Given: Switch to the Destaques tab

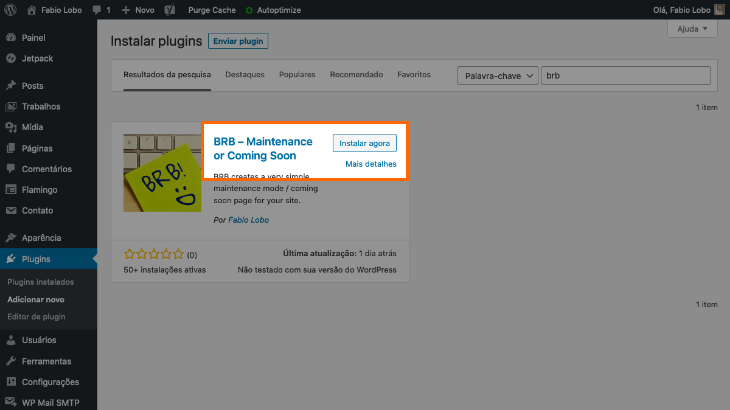Looking at the screenshot, I should point(245,74).
